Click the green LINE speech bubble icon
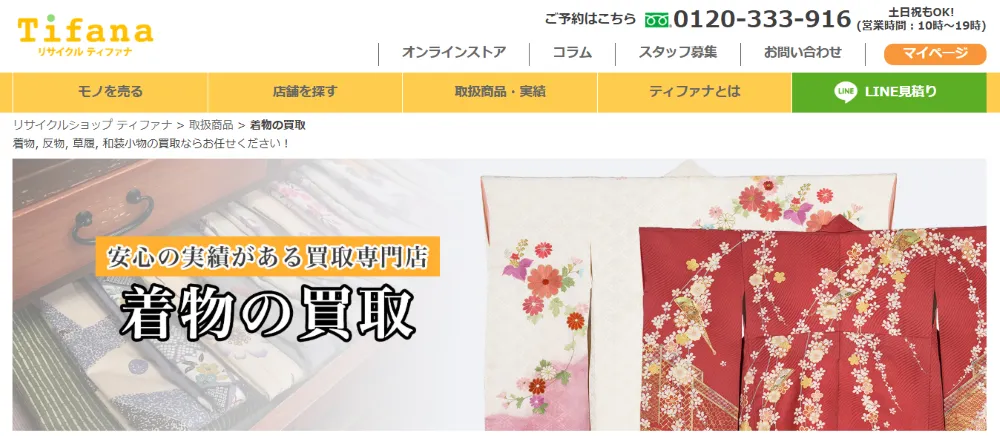Image resolution: width=1000 pixels, height=436 pixels. tap(846, 92)
